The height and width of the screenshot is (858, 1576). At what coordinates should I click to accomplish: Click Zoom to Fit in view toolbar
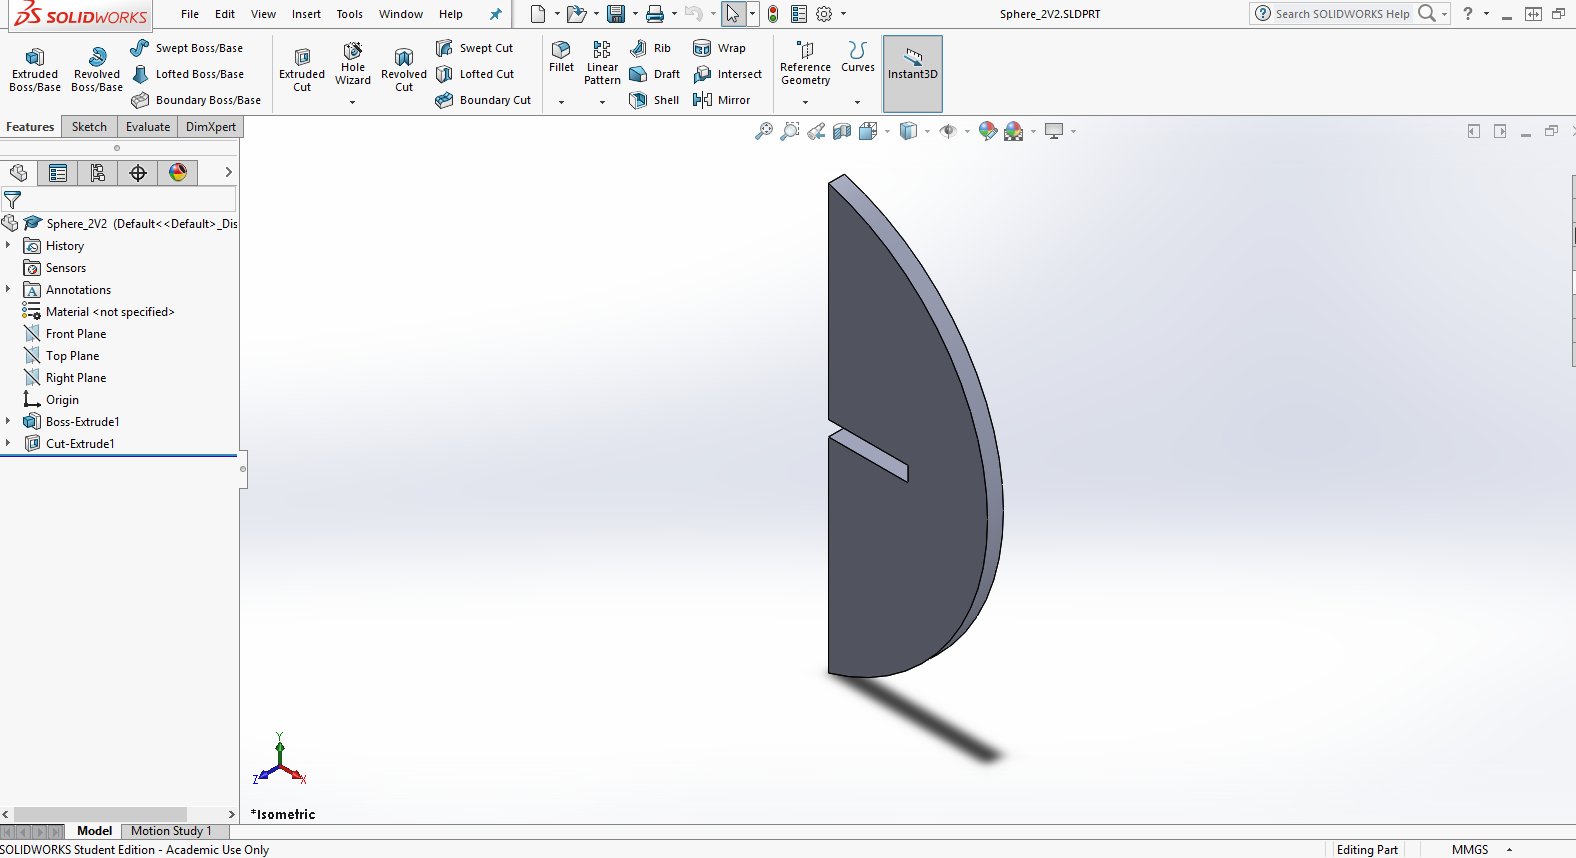pos(764,131)
